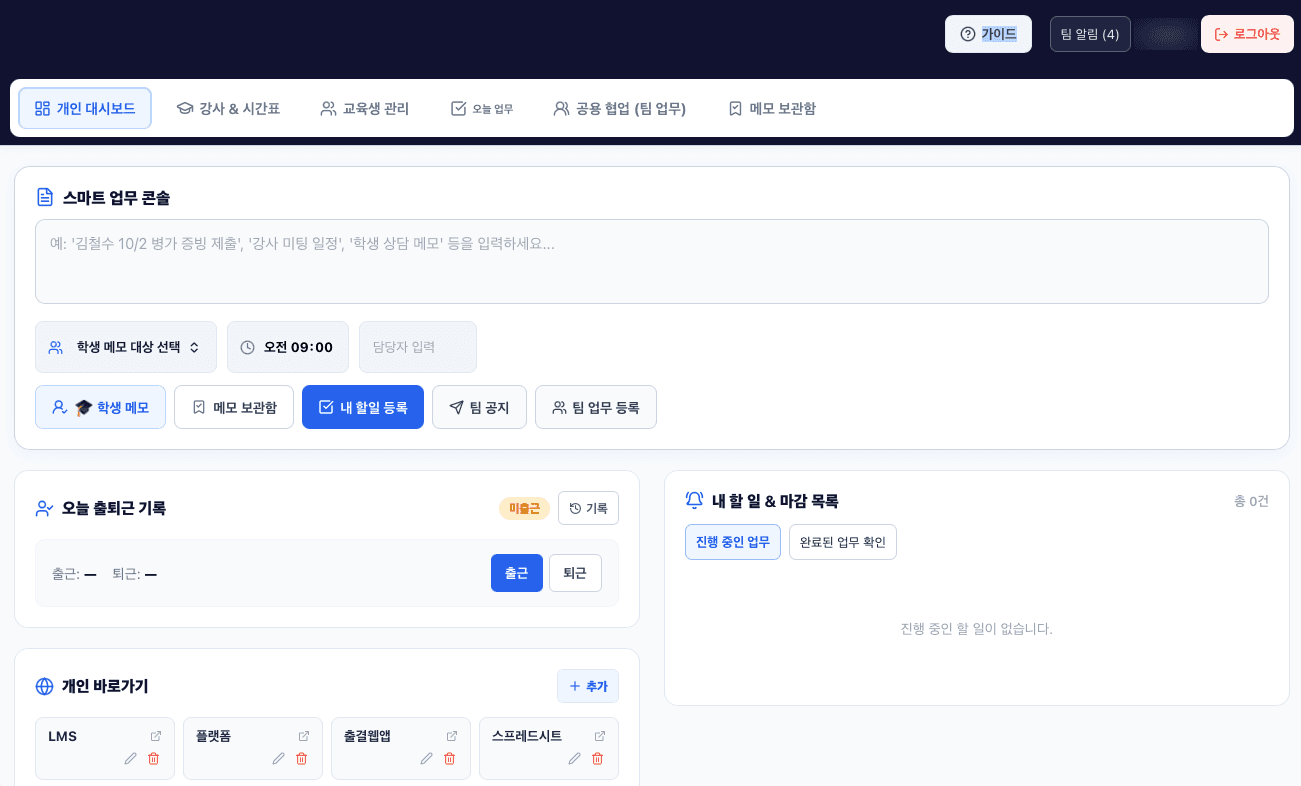The width and height of the screenshot is (1301, 786).
Task: Click the 🎓 학생 메모 button
Action: pos(100,407)
